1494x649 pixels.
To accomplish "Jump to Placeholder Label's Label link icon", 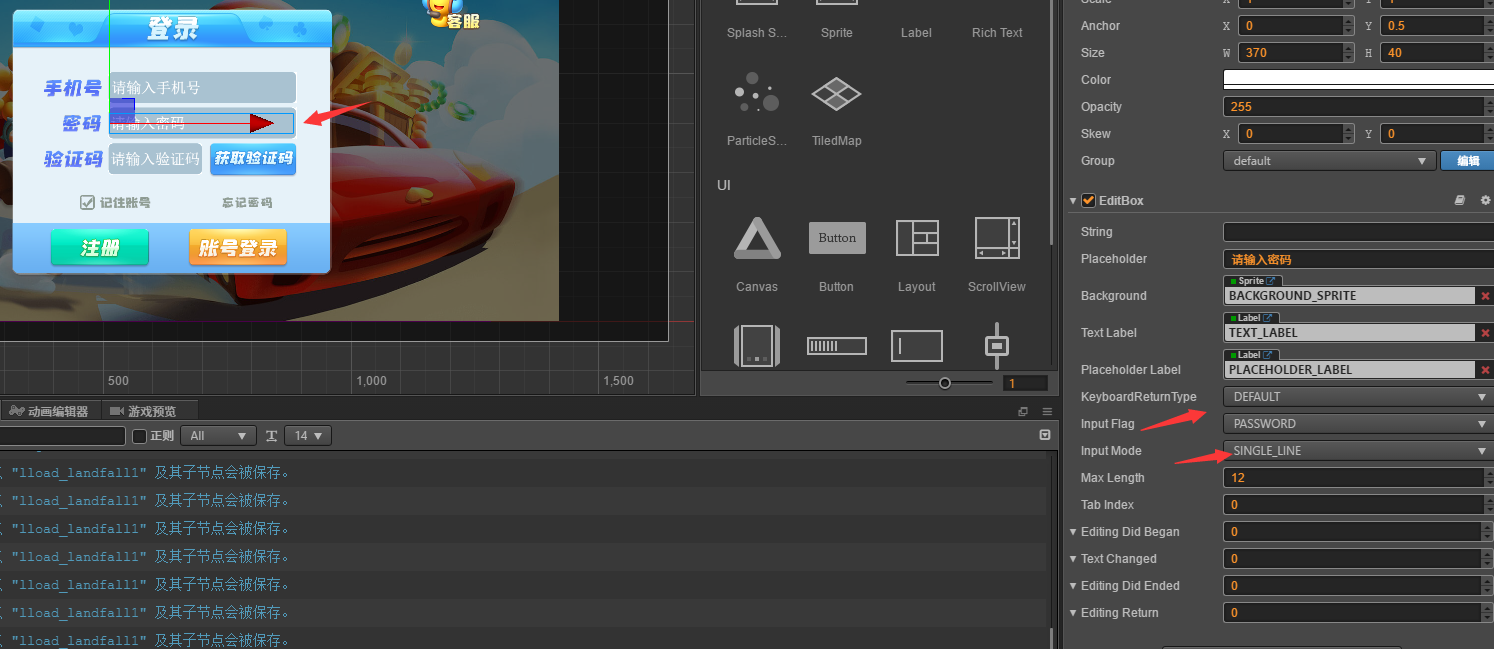I will 1268,355.
